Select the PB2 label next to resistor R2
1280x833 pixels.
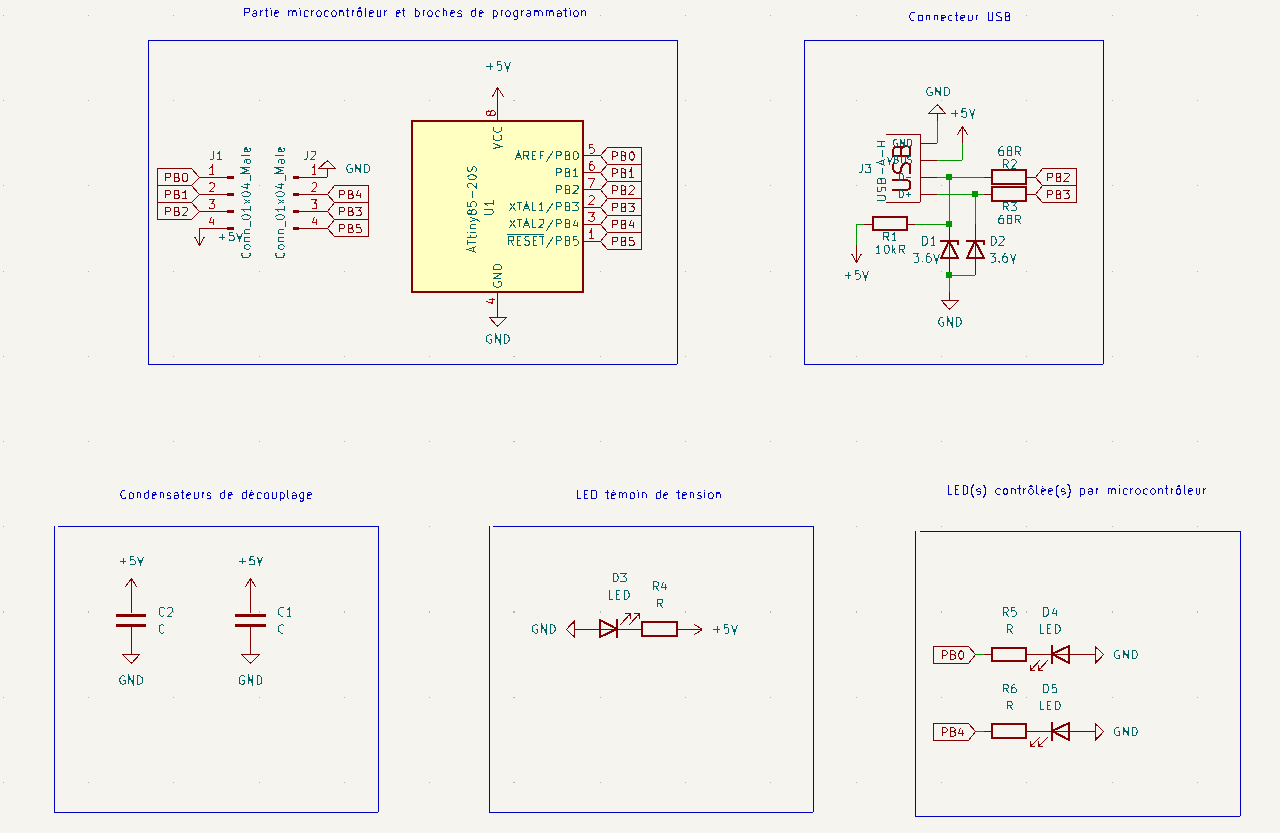tap(1057, 177)
